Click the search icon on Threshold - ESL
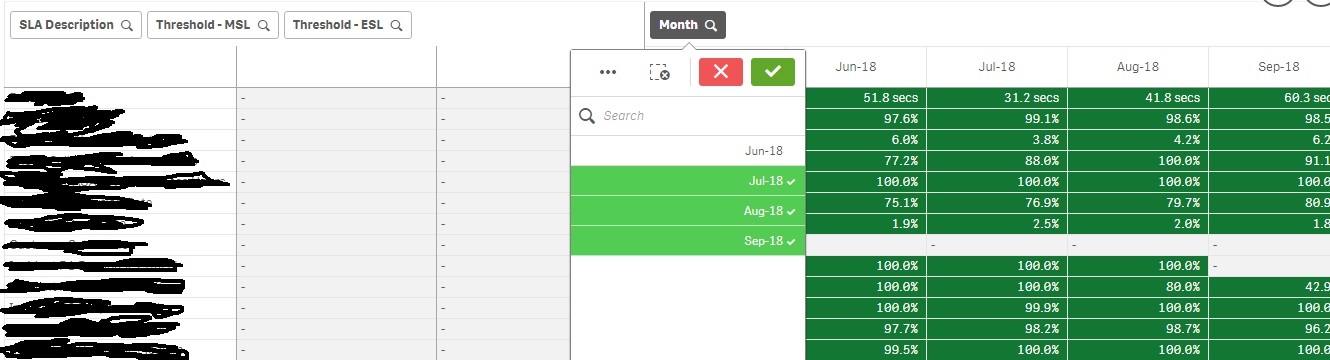The width and height of the screenshot is (1330, 360). click(x=396, y=26)
